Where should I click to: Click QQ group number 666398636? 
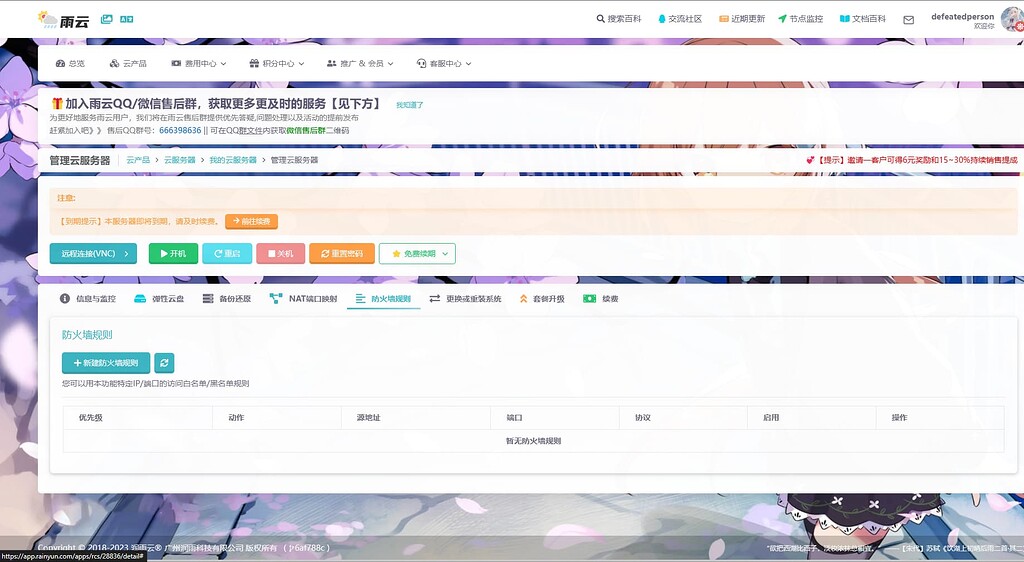click(x=180, y=131)
